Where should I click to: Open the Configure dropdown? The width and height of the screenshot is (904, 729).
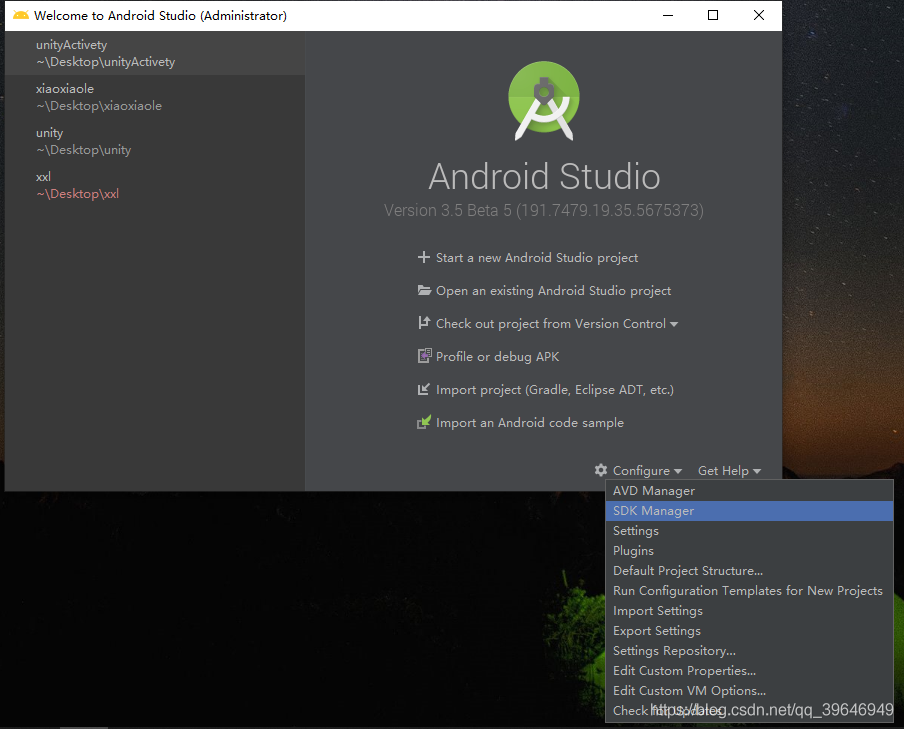tap(646, 471)
